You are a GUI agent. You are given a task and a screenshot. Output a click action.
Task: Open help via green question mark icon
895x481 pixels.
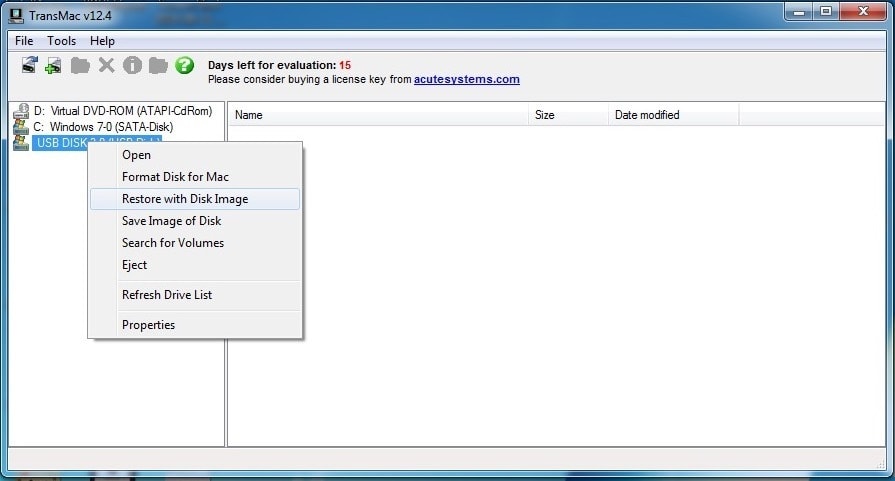click(184, 65)
